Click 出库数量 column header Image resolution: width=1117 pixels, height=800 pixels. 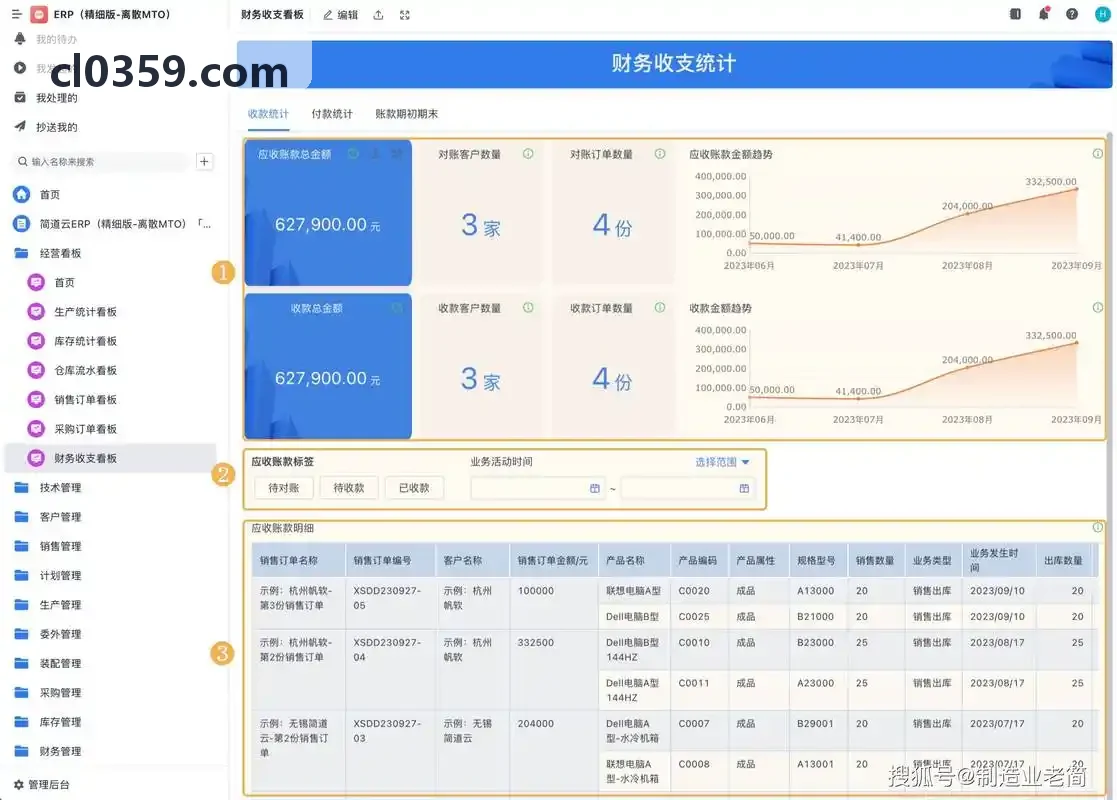[x=1063, y=561]
